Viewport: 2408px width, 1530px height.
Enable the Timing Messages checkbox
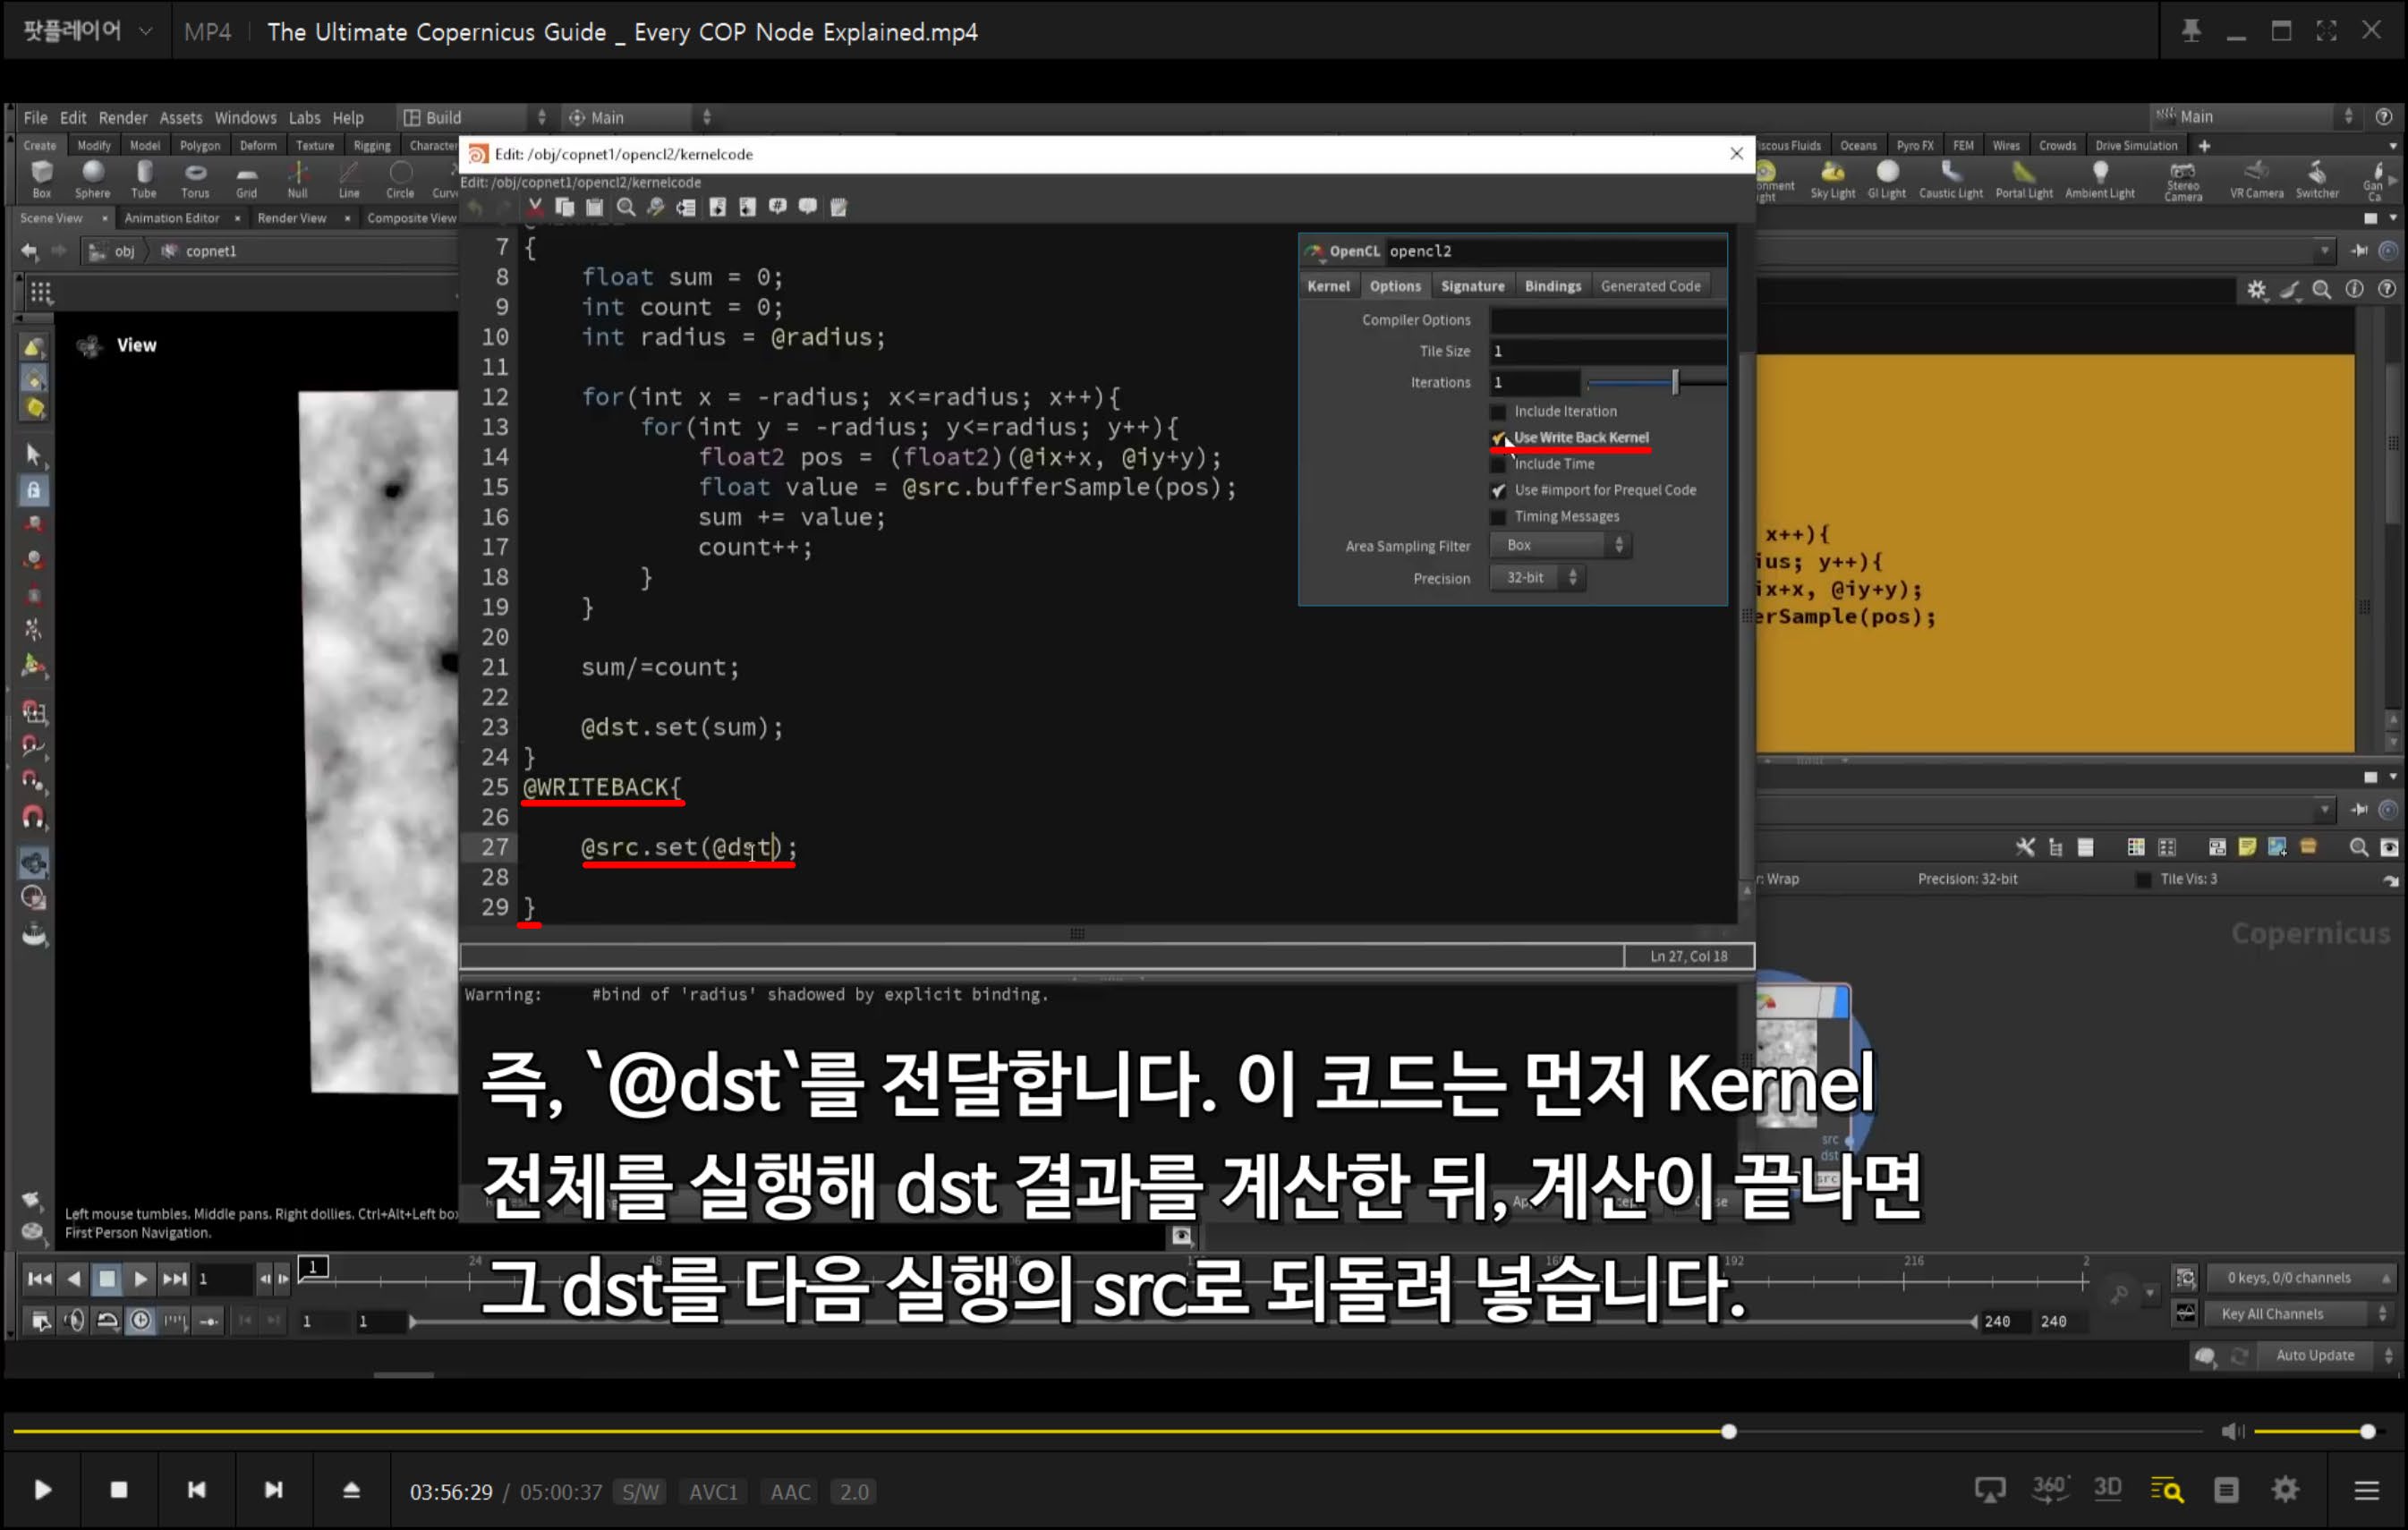tap(1498, 517)
